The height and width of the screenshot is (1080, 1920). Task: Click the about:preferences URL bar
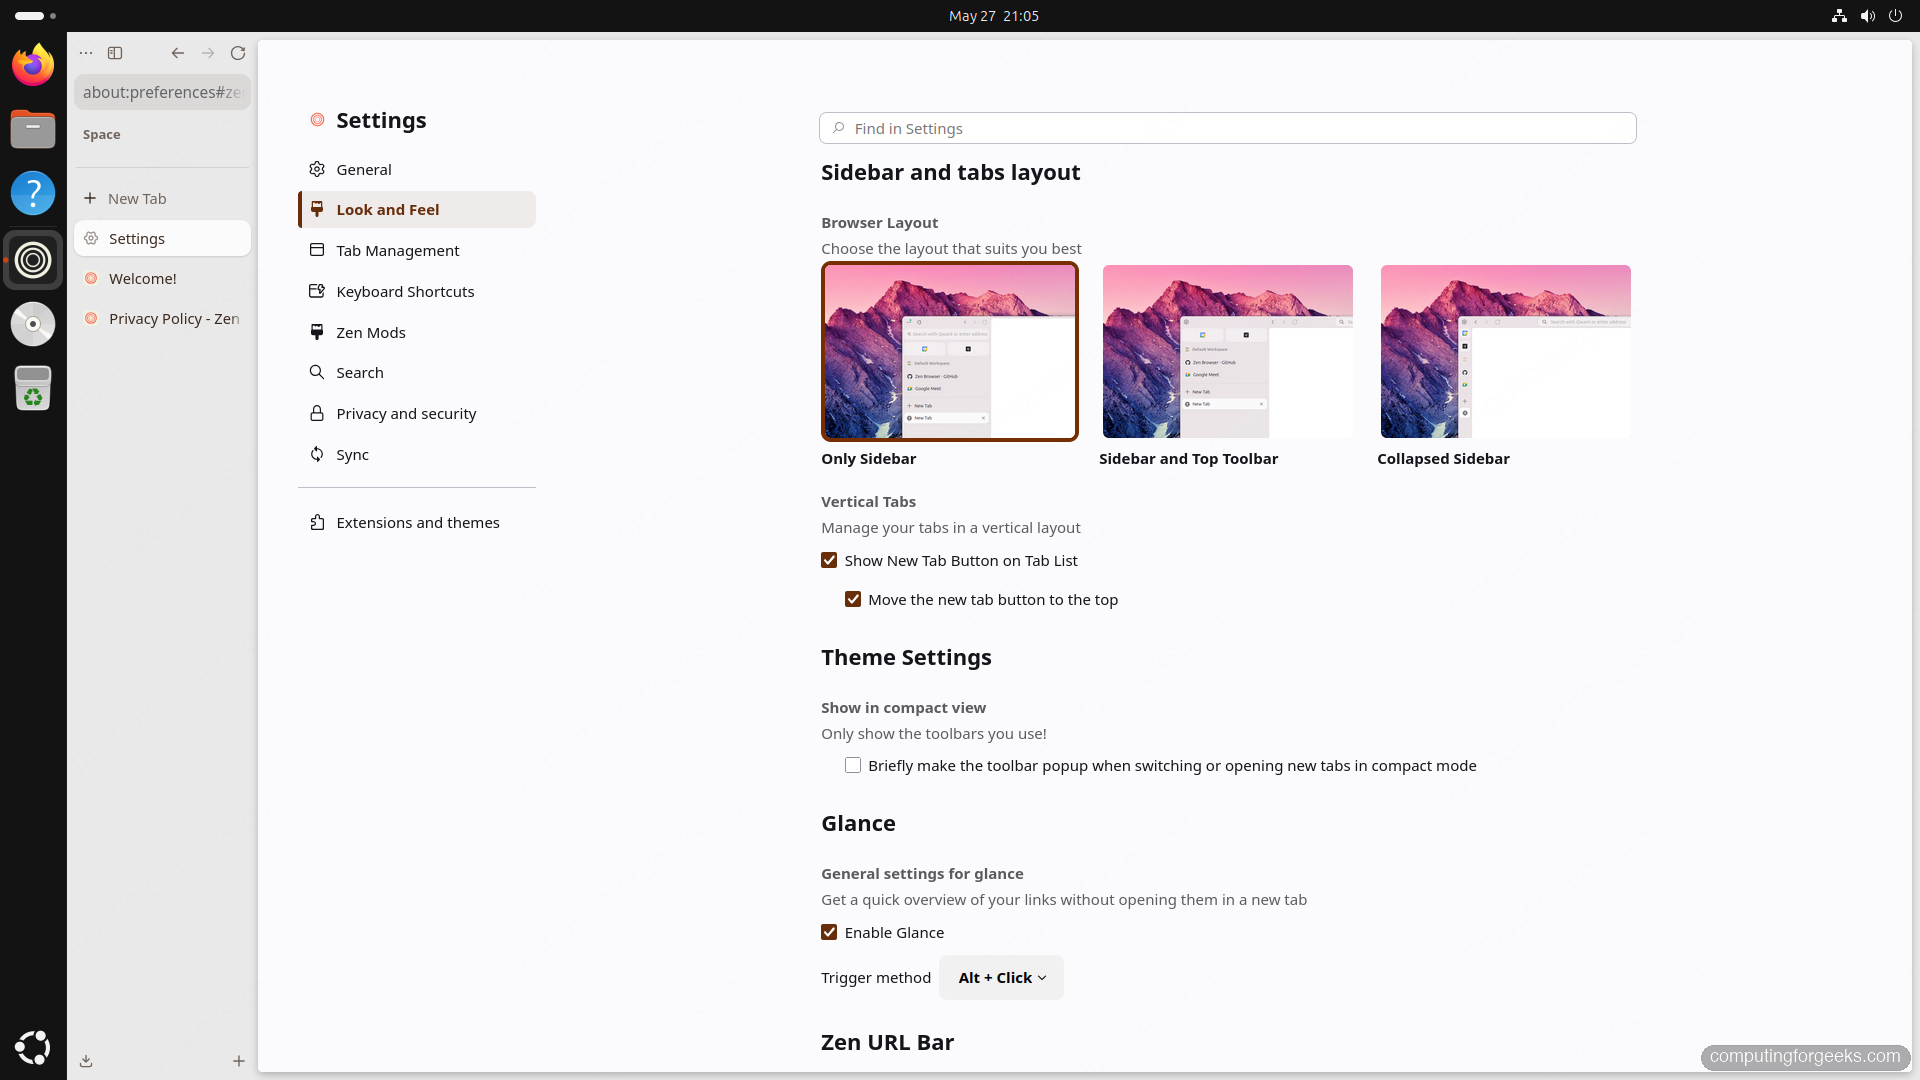point(162,93)
